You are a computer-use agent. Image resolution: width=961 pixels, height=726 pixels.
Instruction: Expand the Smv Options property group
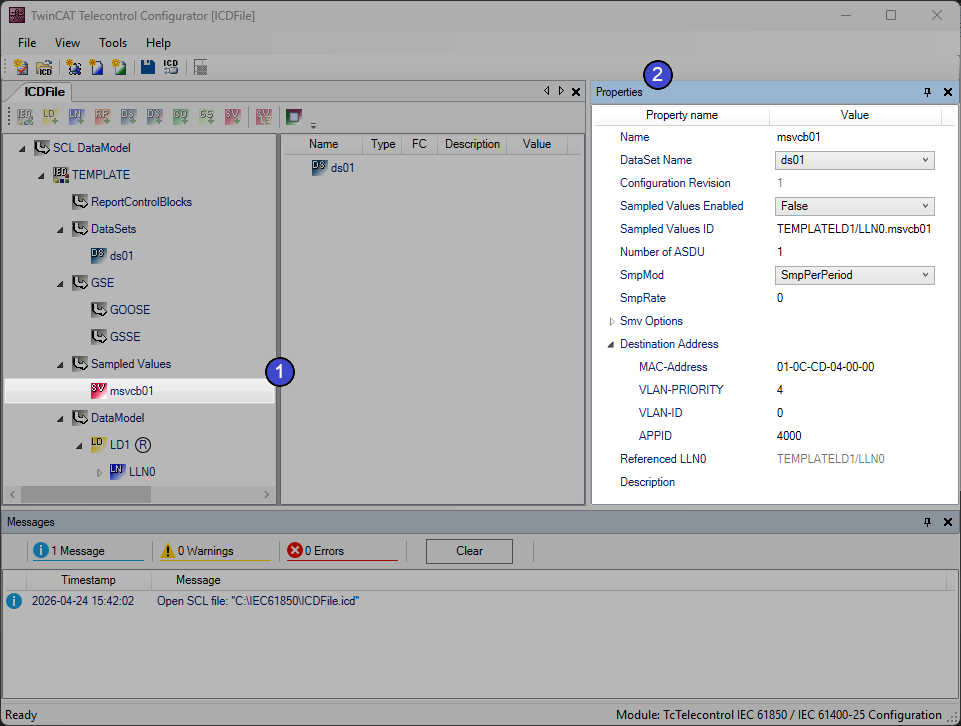612,321
